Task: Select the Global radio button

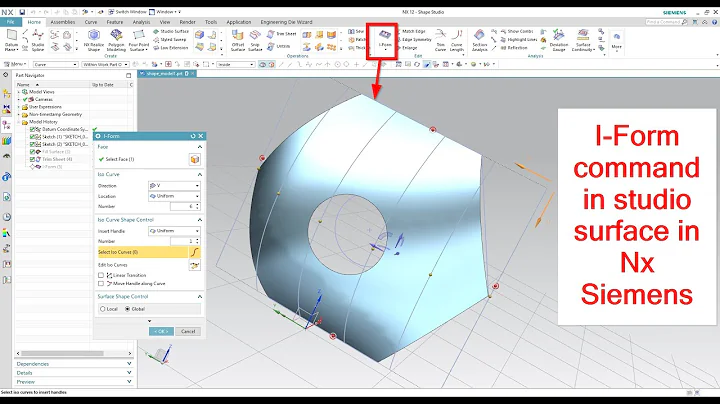Action: point(128,309)
